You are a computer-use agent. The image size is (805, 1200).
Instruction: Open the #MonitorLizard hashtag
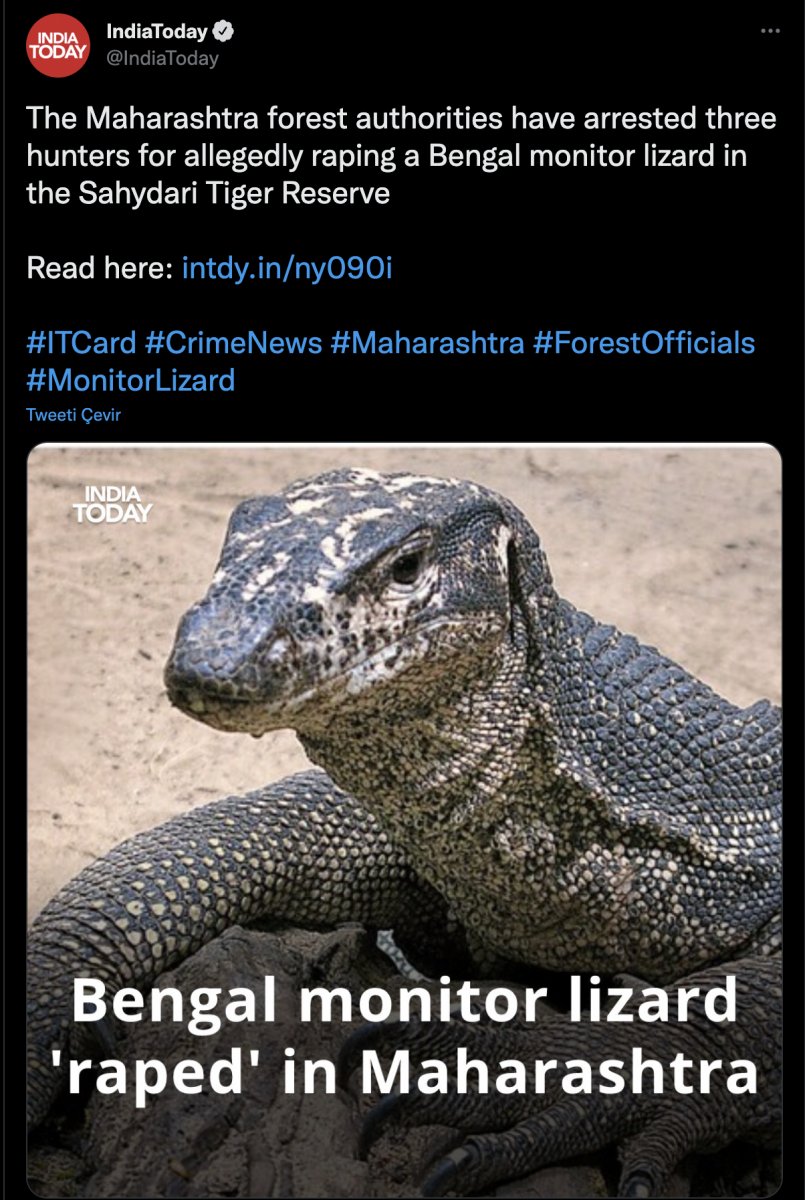pos(131,380)
